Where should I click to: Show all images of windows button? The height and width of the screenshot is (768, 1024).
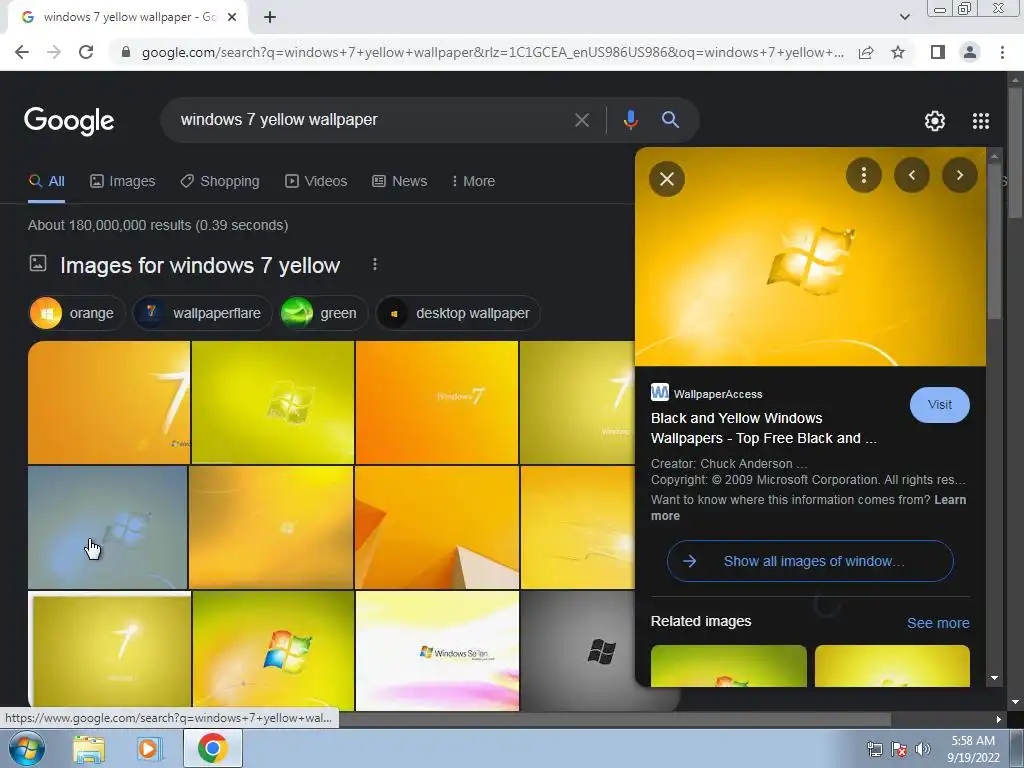pos(810,561)
